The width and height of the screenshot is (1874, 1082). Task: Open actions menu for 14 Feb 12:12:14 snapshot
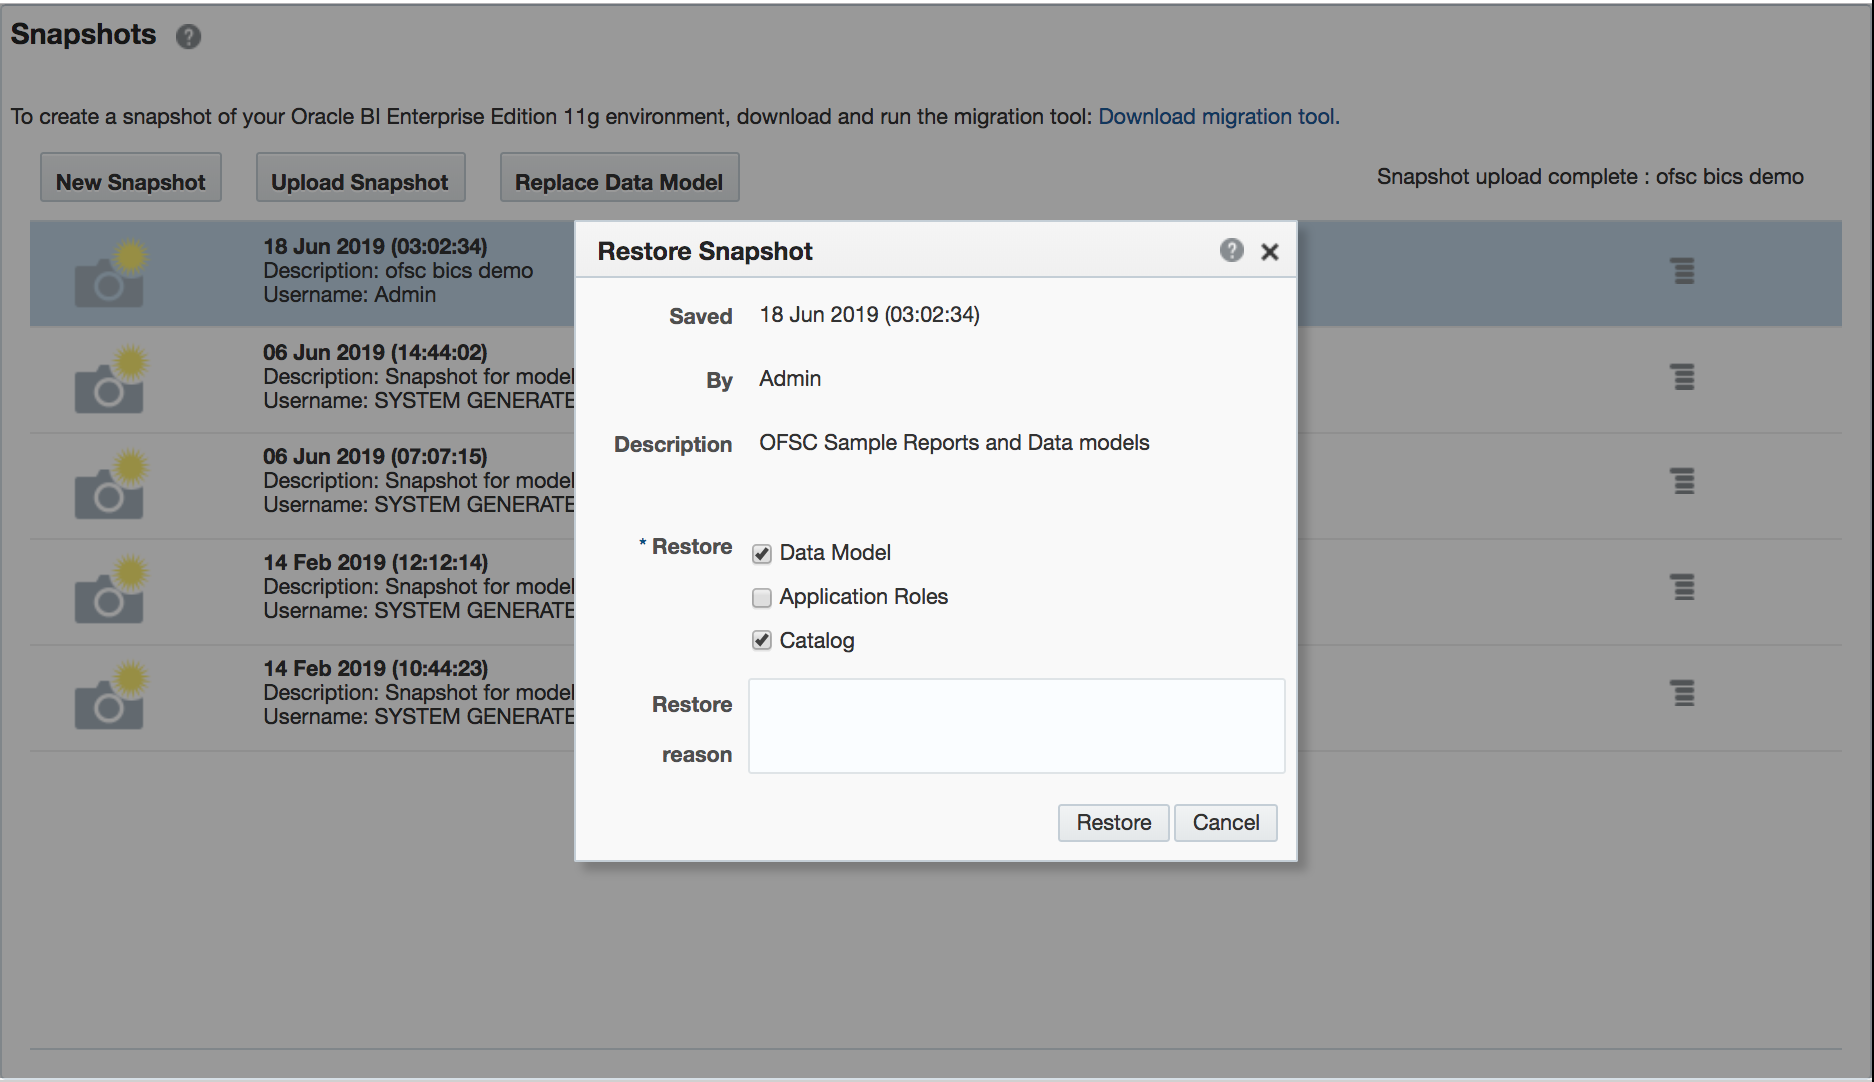[x=1683, y=587]
